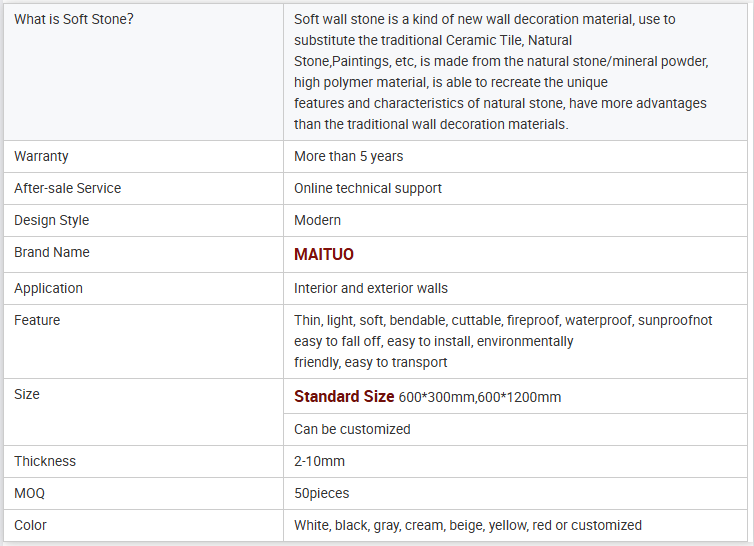Click 'More than 5 years' value

click(348, 156)
